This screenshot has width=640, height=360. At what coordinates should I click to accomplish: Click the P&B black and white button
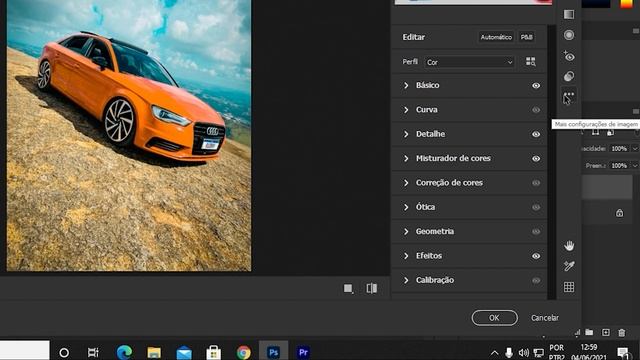(x=527, y=37)
